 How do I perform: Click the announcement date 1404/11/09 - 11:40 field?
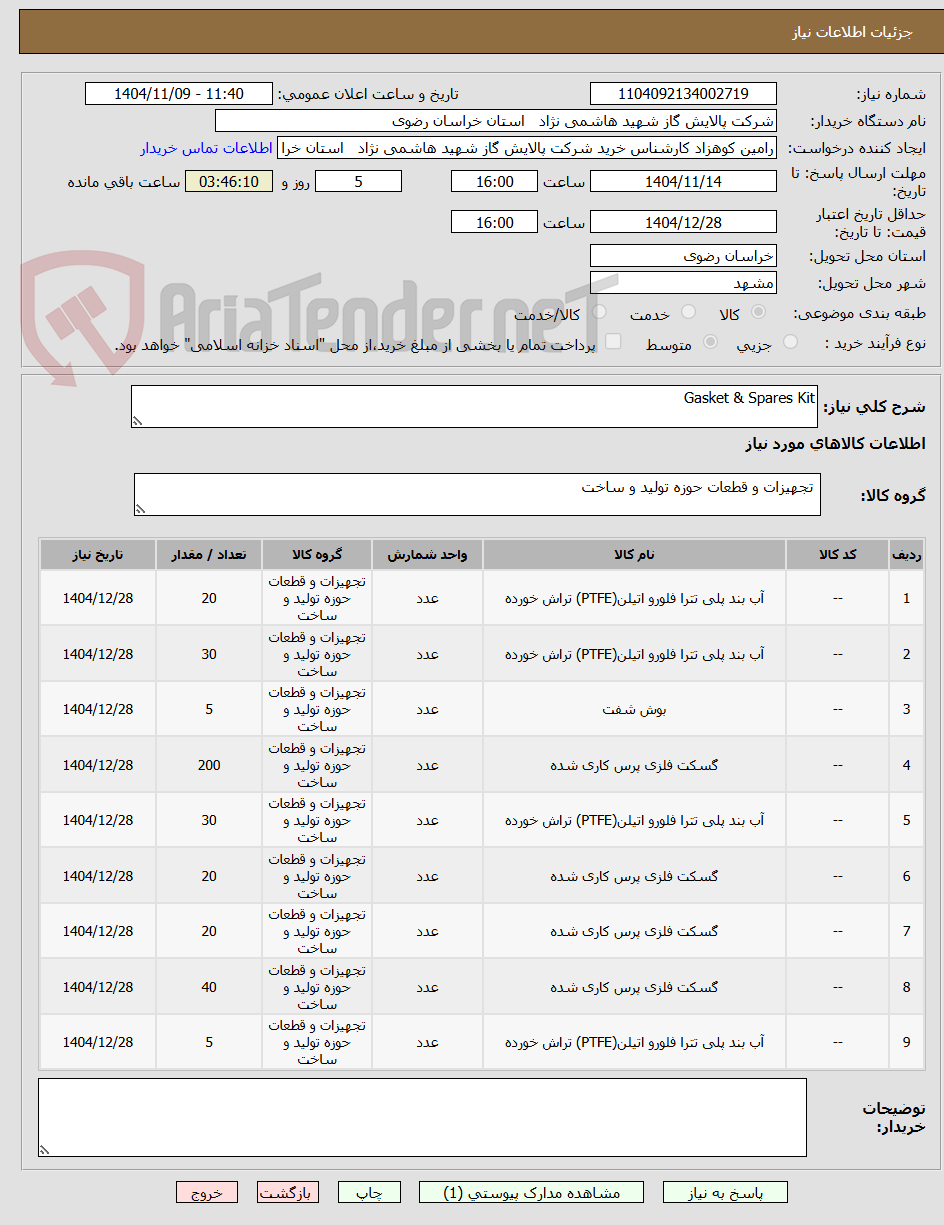179,94
